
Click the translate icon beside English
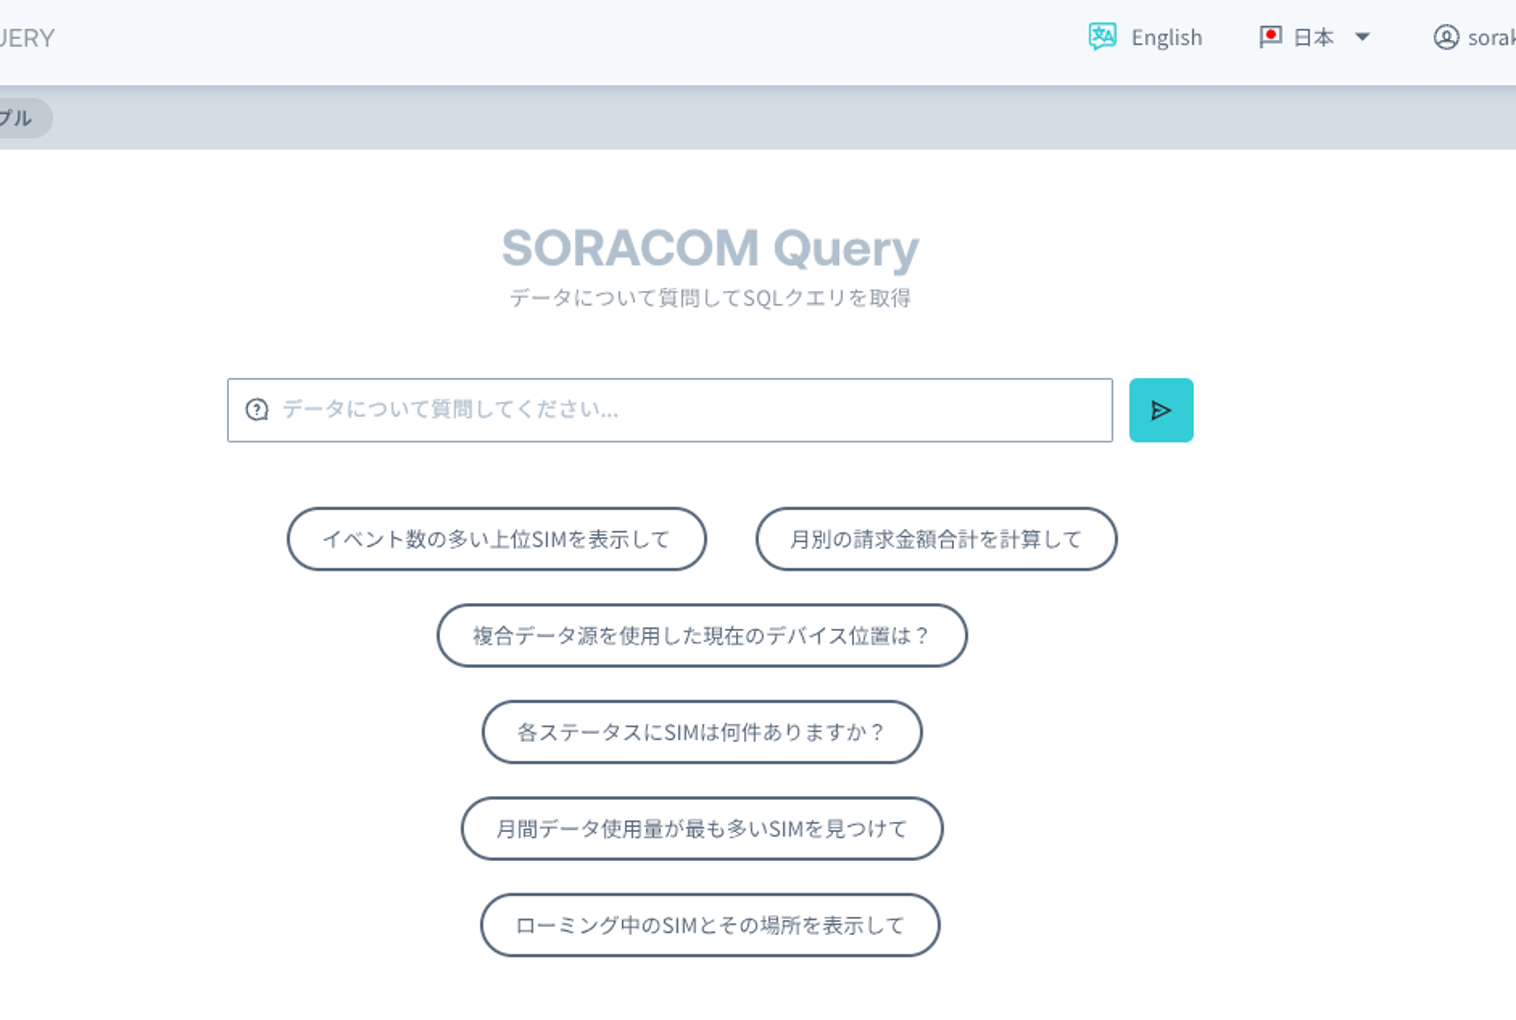click(x=1102, y=37)
